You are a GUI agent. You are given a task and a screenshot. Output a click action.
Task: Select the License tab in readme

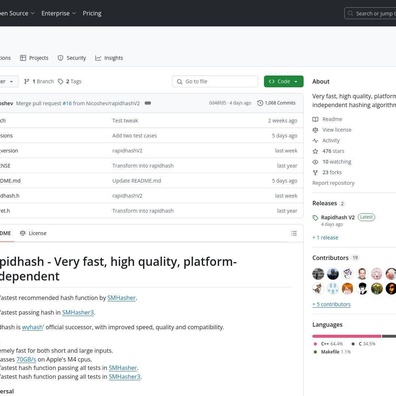point(33,233)
